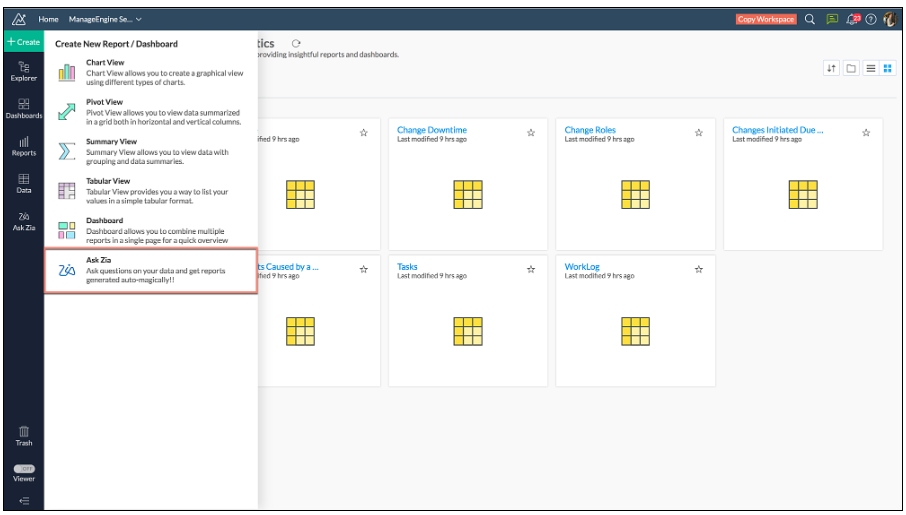Click the Tasks table thumbnail
This screenshot has width=906, height=515.
(x=468, y=331)
